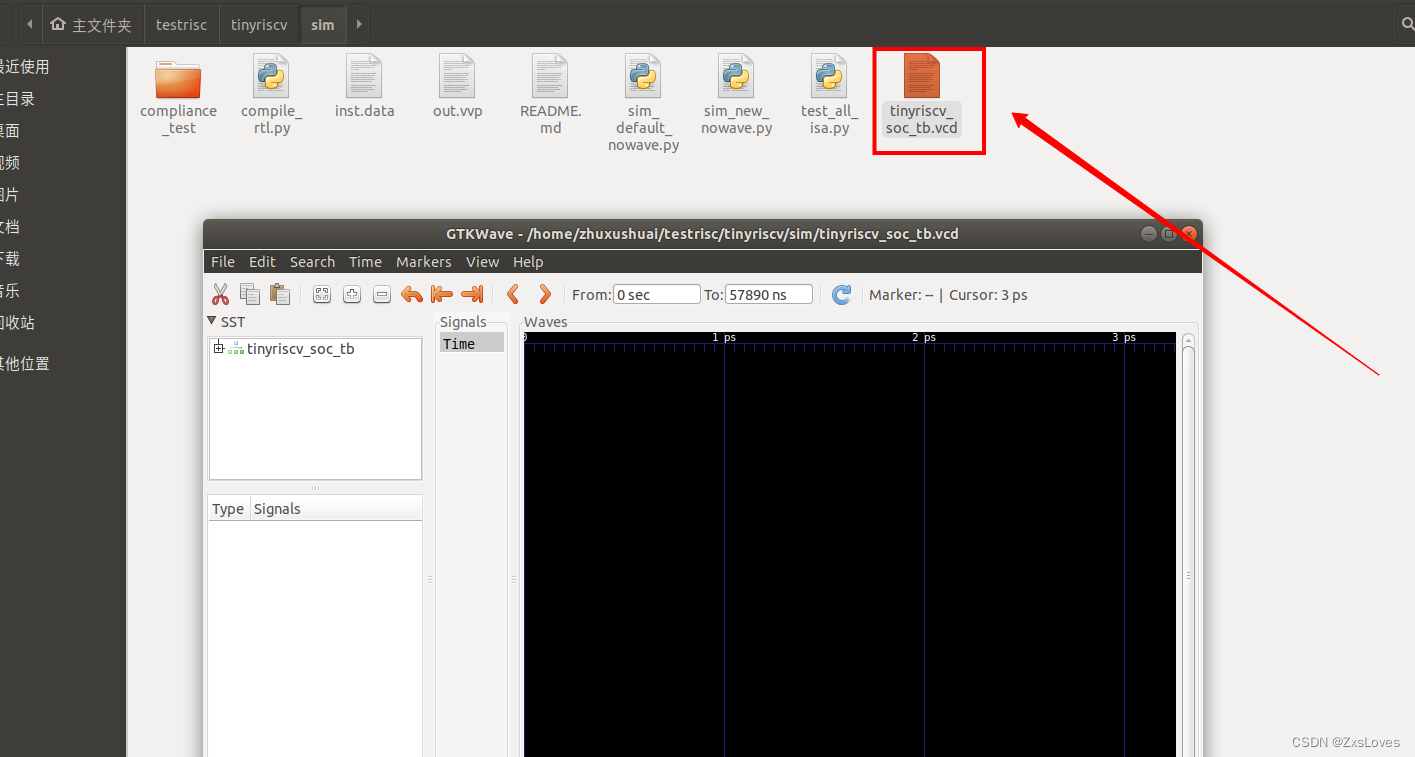Open 回收站 in the file manager sidebar
The width and height of the screenshot is (1415, 757).
coord(17,323)
